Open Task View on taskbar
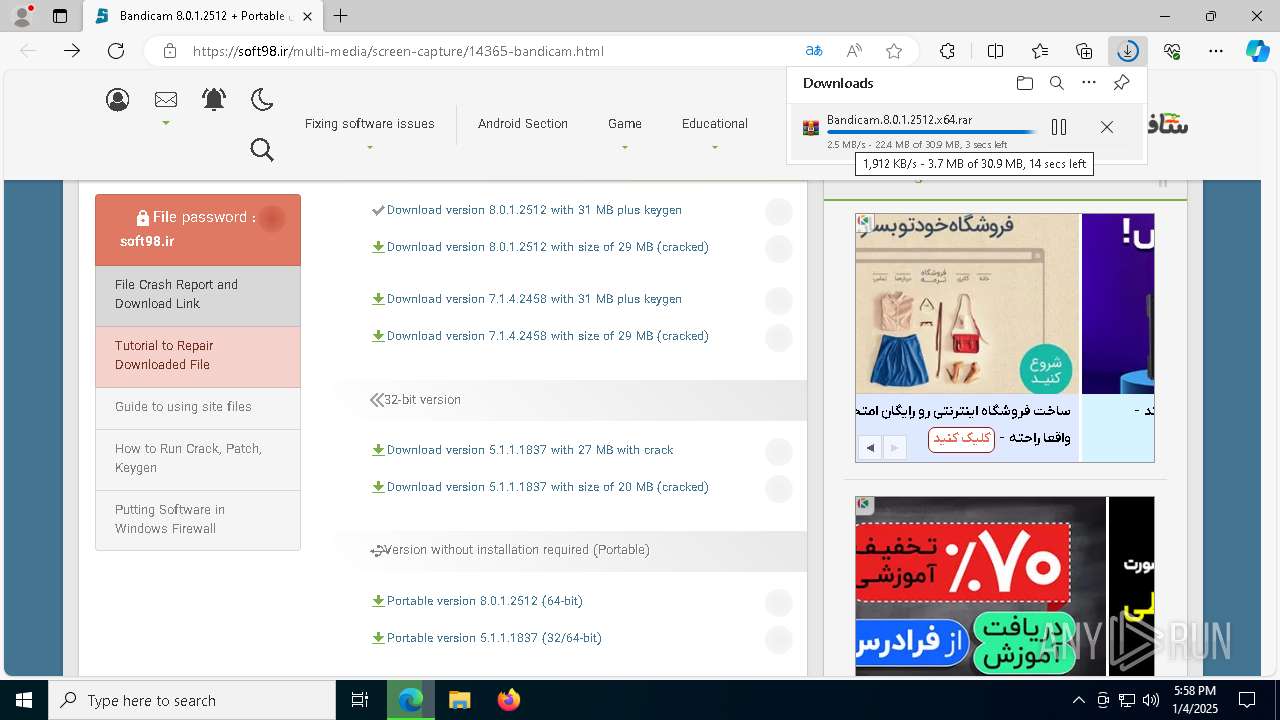The height and width of the screenshot is (720, 1280). point(360,700)
